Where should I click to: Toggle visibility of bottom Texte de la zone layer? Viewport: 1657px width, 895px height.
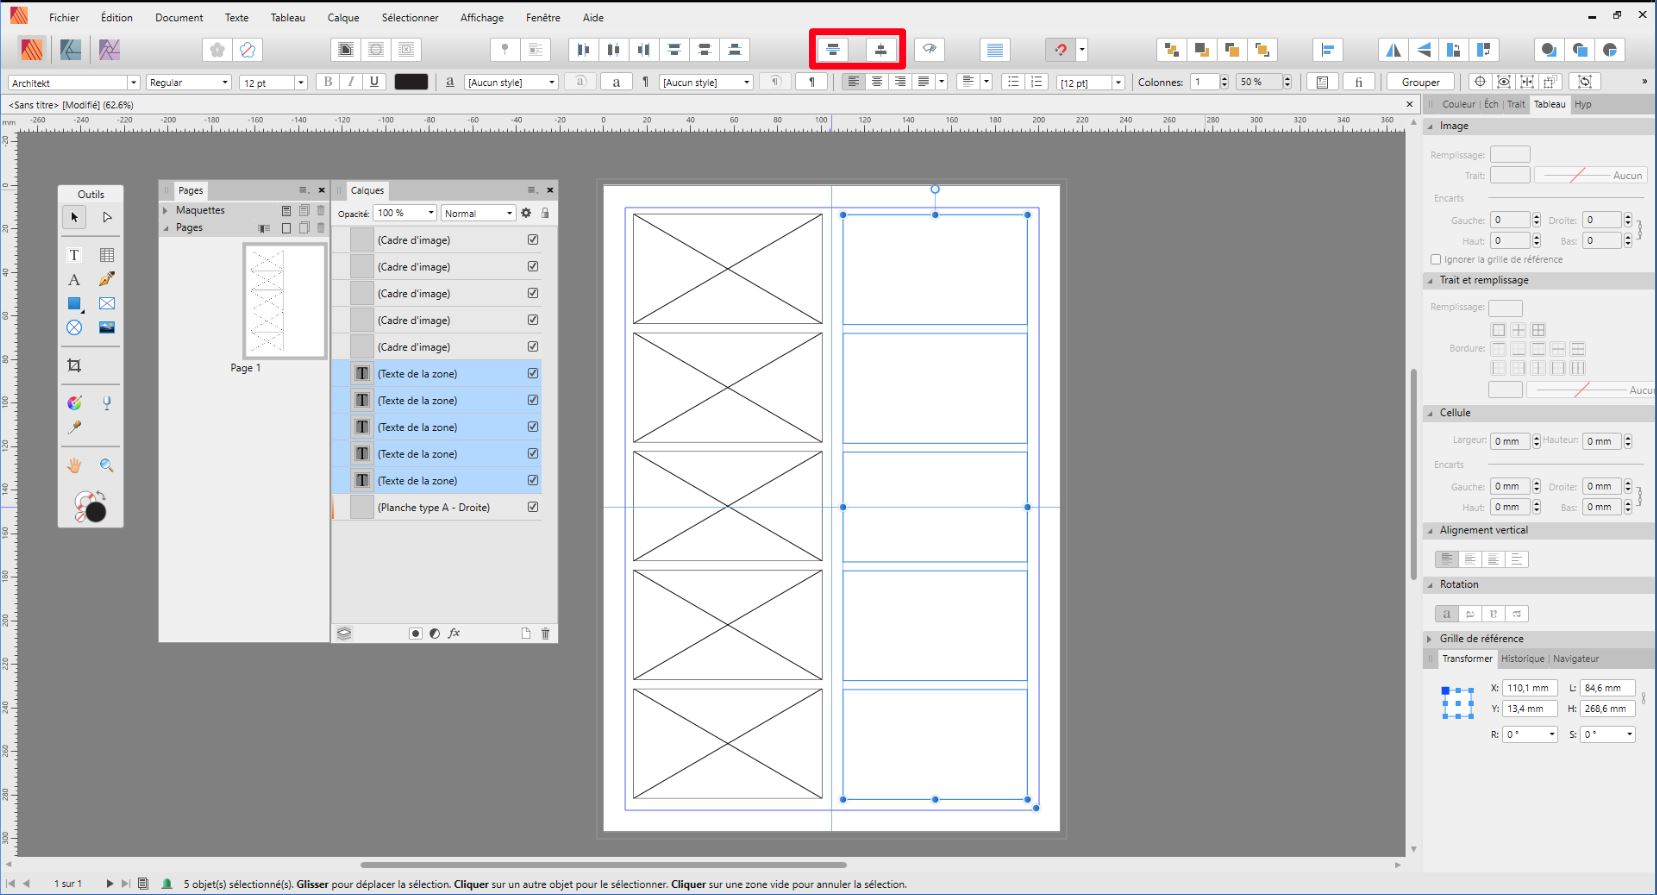pos(533,480)
